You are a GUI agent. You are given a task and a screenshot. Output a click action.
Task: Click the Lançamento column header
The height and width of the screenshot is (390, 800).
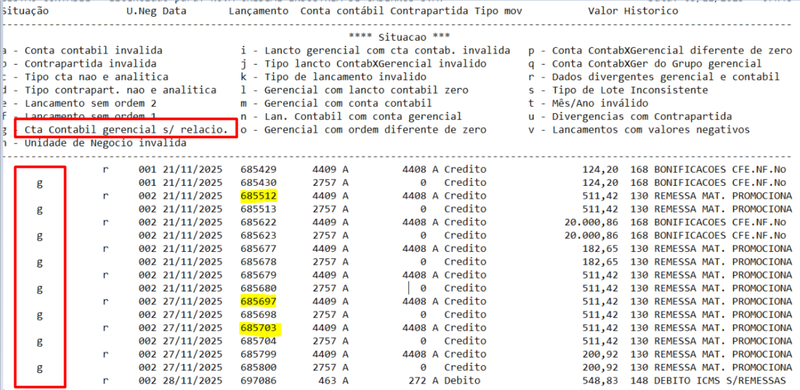pos(259,11)
